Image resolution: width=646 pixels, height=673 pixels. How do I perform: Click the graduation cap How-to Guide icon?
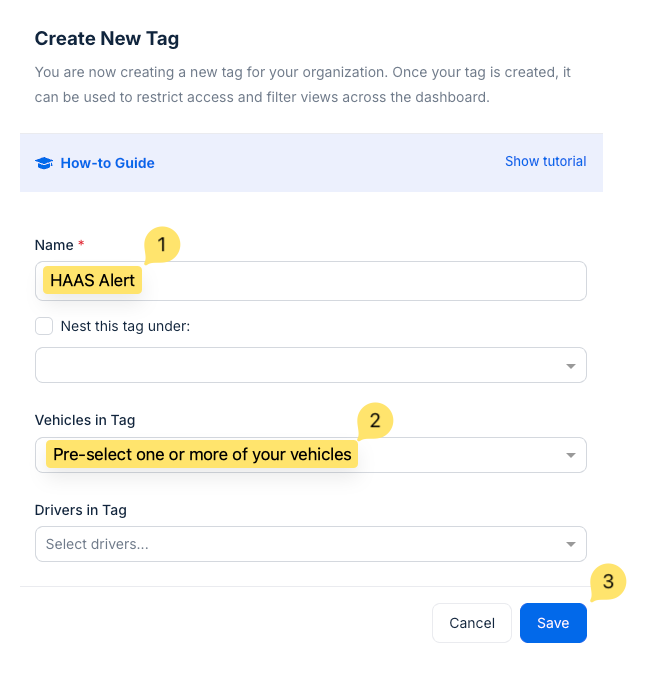tap(44, 163)
